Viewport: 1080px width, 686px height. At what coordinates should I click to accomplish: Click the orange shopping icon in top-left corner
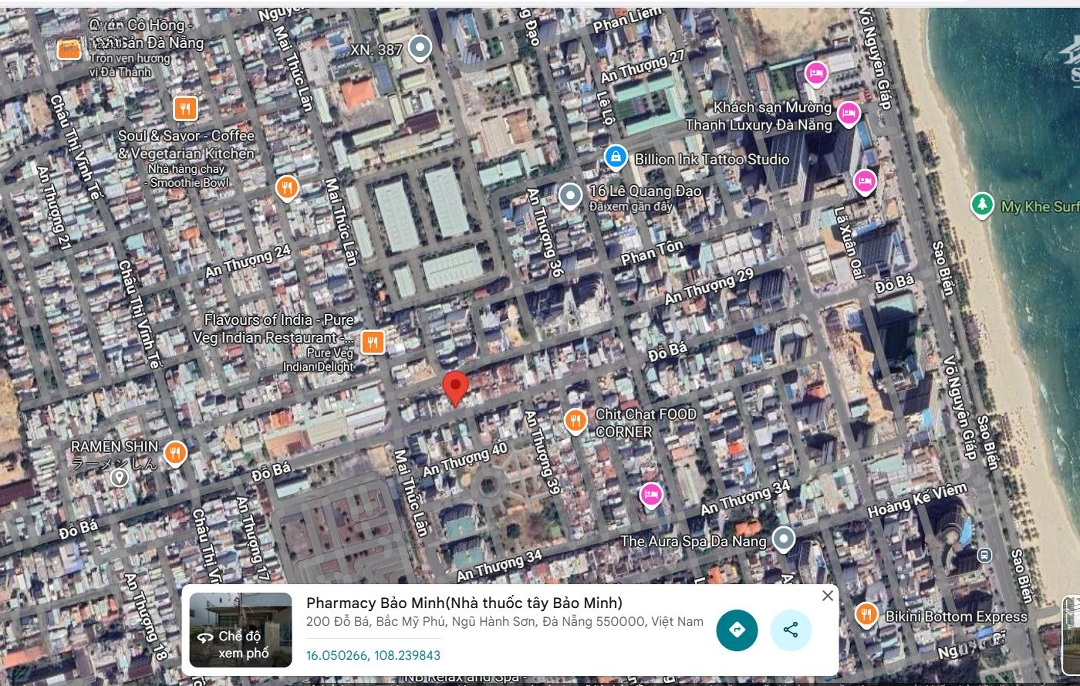click(x=69, y=48)
